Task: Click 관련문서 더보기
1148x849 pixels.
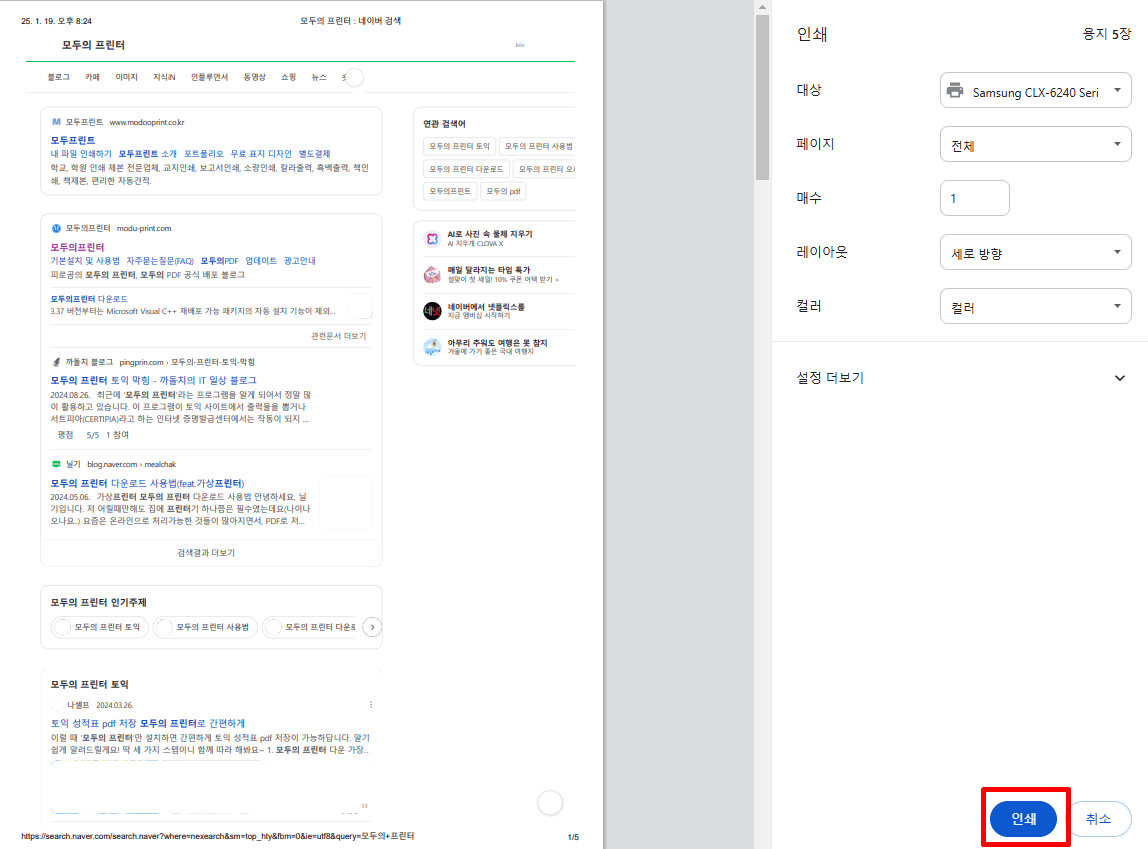Action: pyautogui.click(x=338, y=336)
